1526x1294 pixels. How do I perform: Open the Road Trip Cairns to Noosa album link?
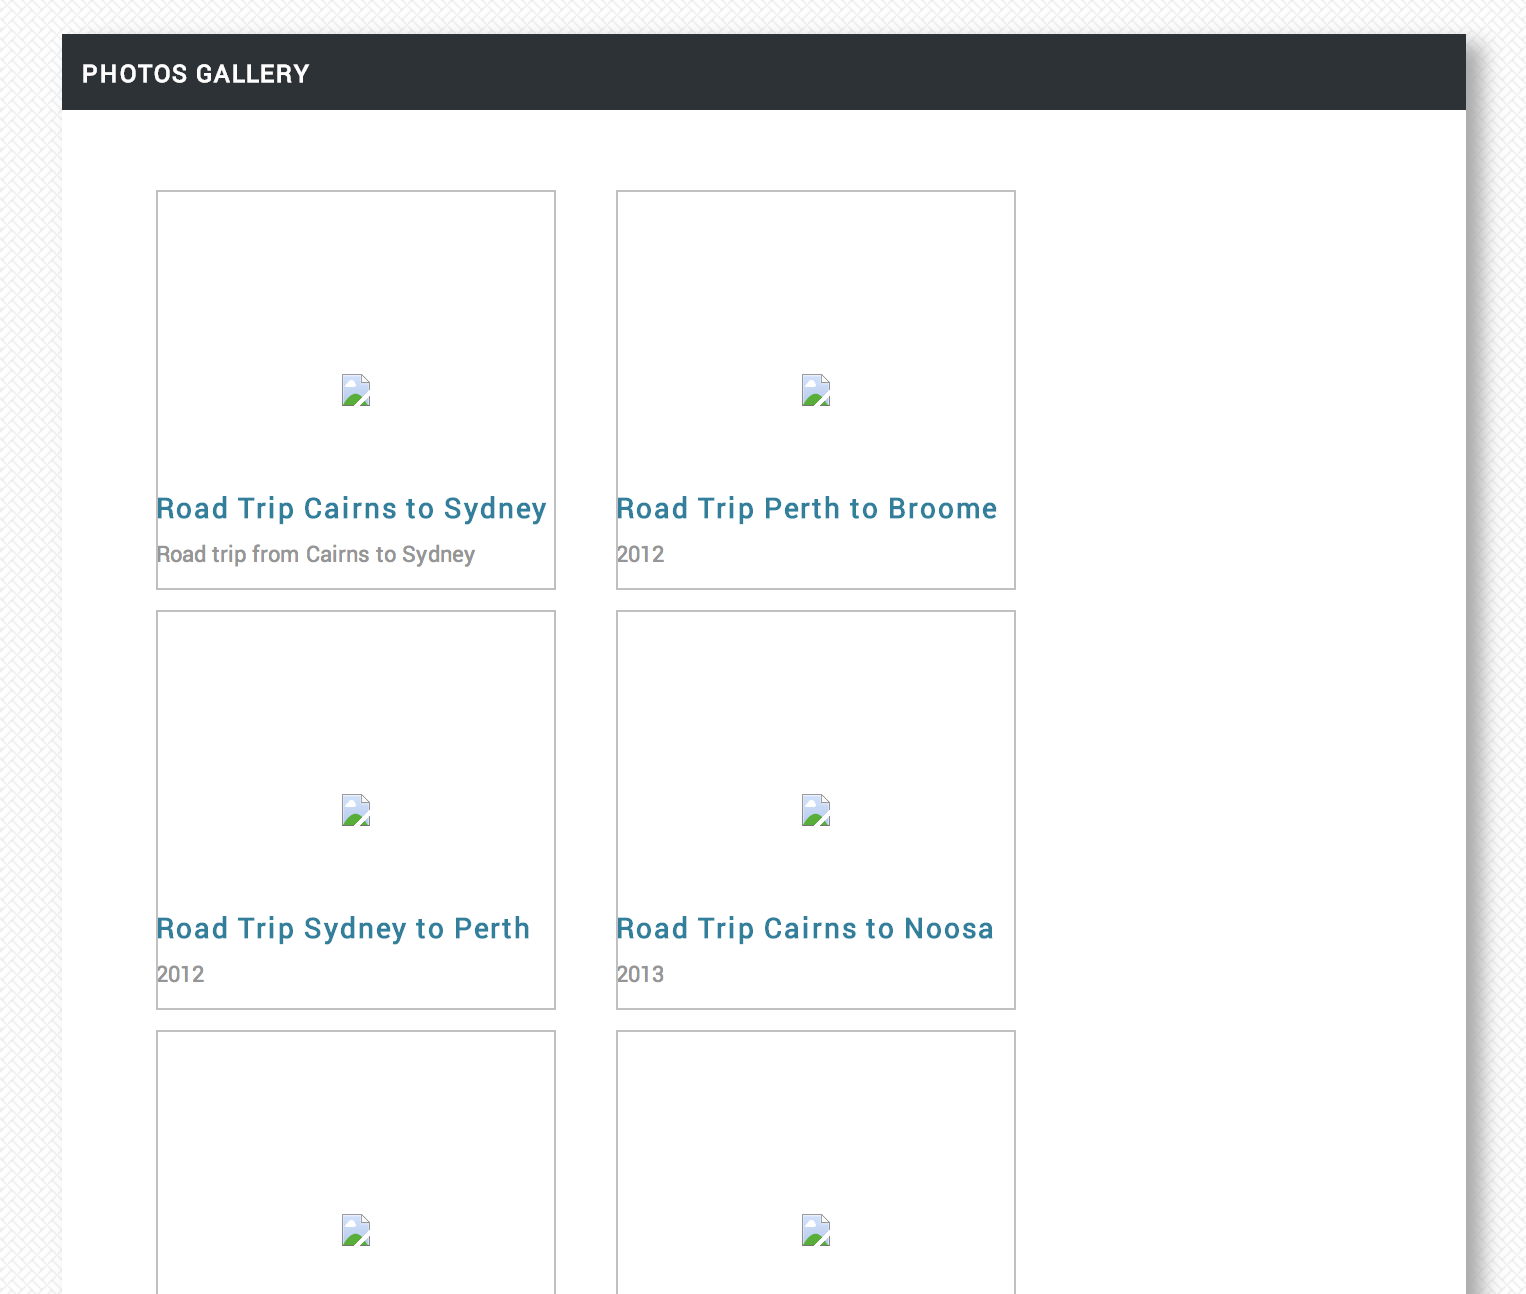click(x=805, y=929)
